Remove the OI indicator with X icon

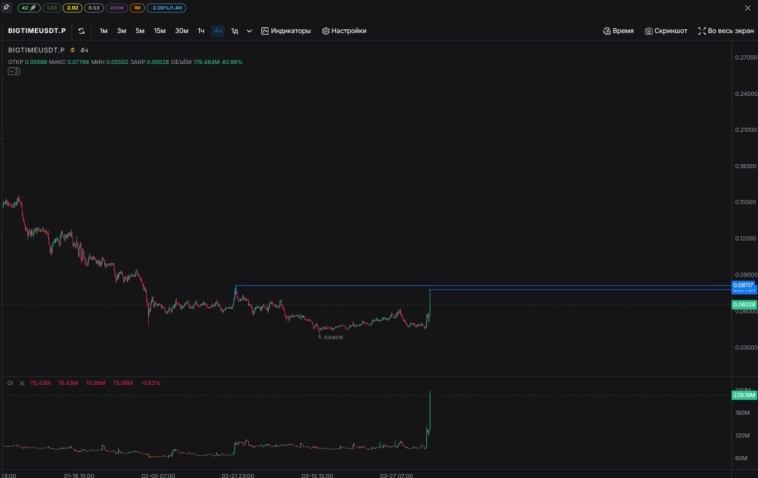coord(22,383)
